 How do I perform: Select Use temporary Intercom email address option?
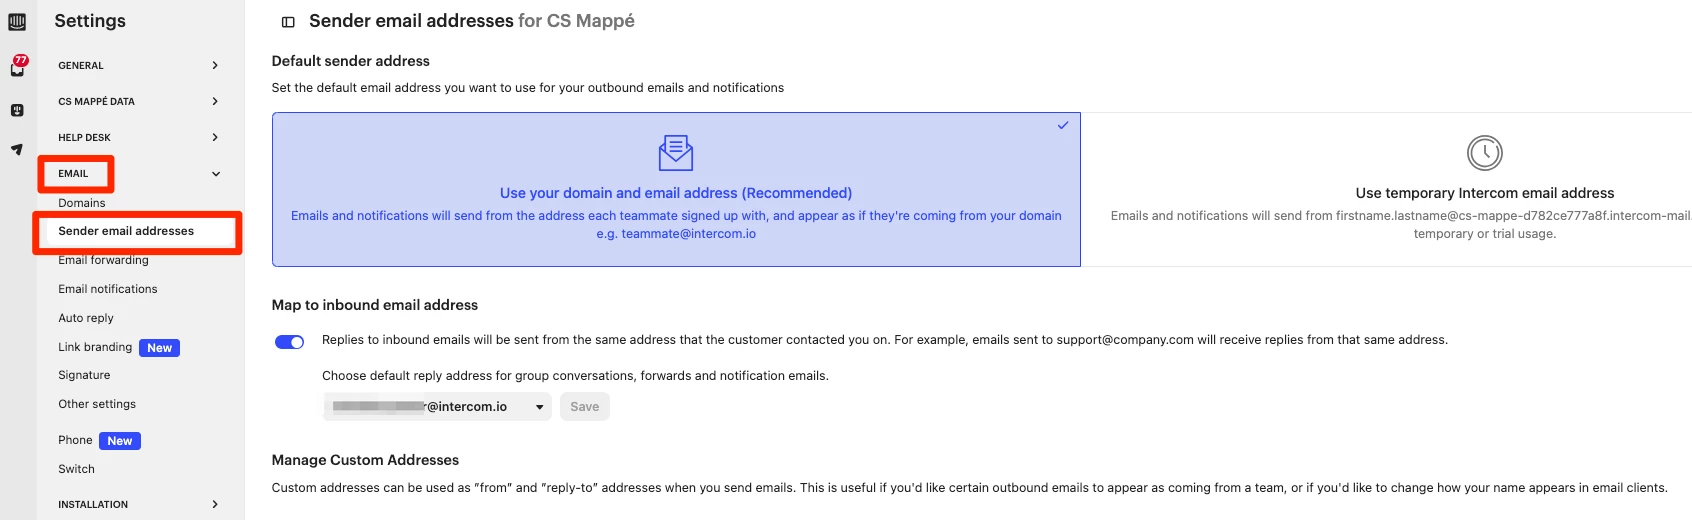pos(1485,193)
